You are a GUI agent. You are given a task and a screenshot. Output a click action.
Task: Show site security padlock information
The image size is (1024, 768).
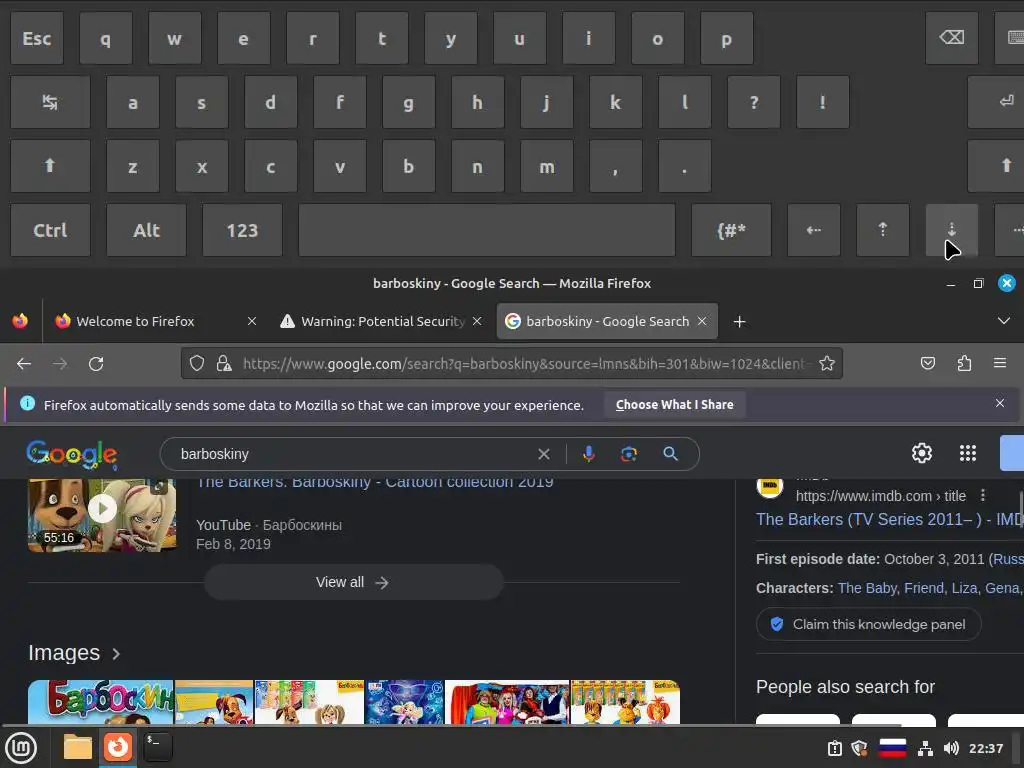click(x=224, y=363)
